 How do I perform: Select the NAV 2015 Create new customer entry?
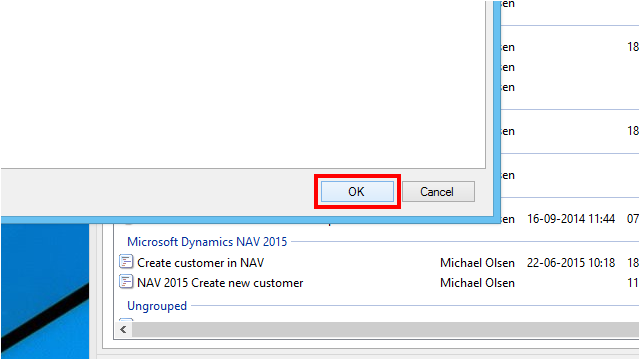tap(220, 283)
